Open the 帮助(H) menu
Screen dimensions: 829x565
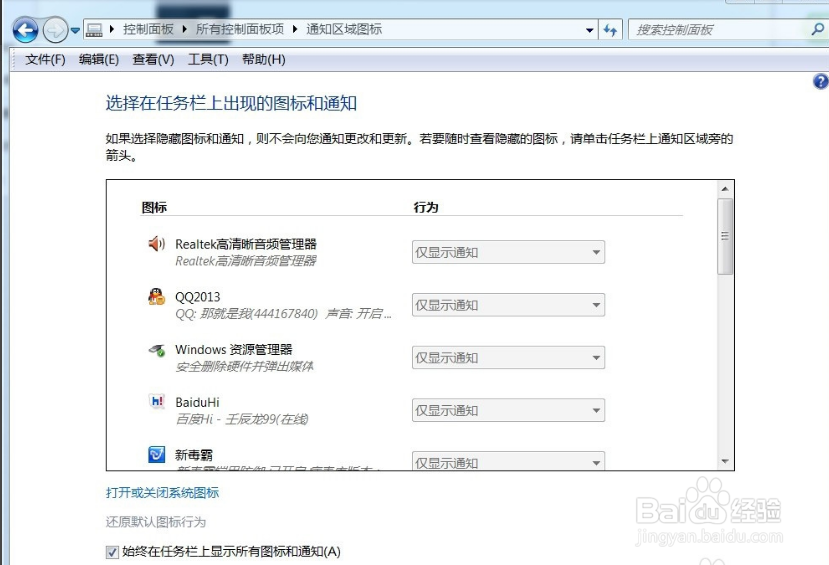coord(264,59)
